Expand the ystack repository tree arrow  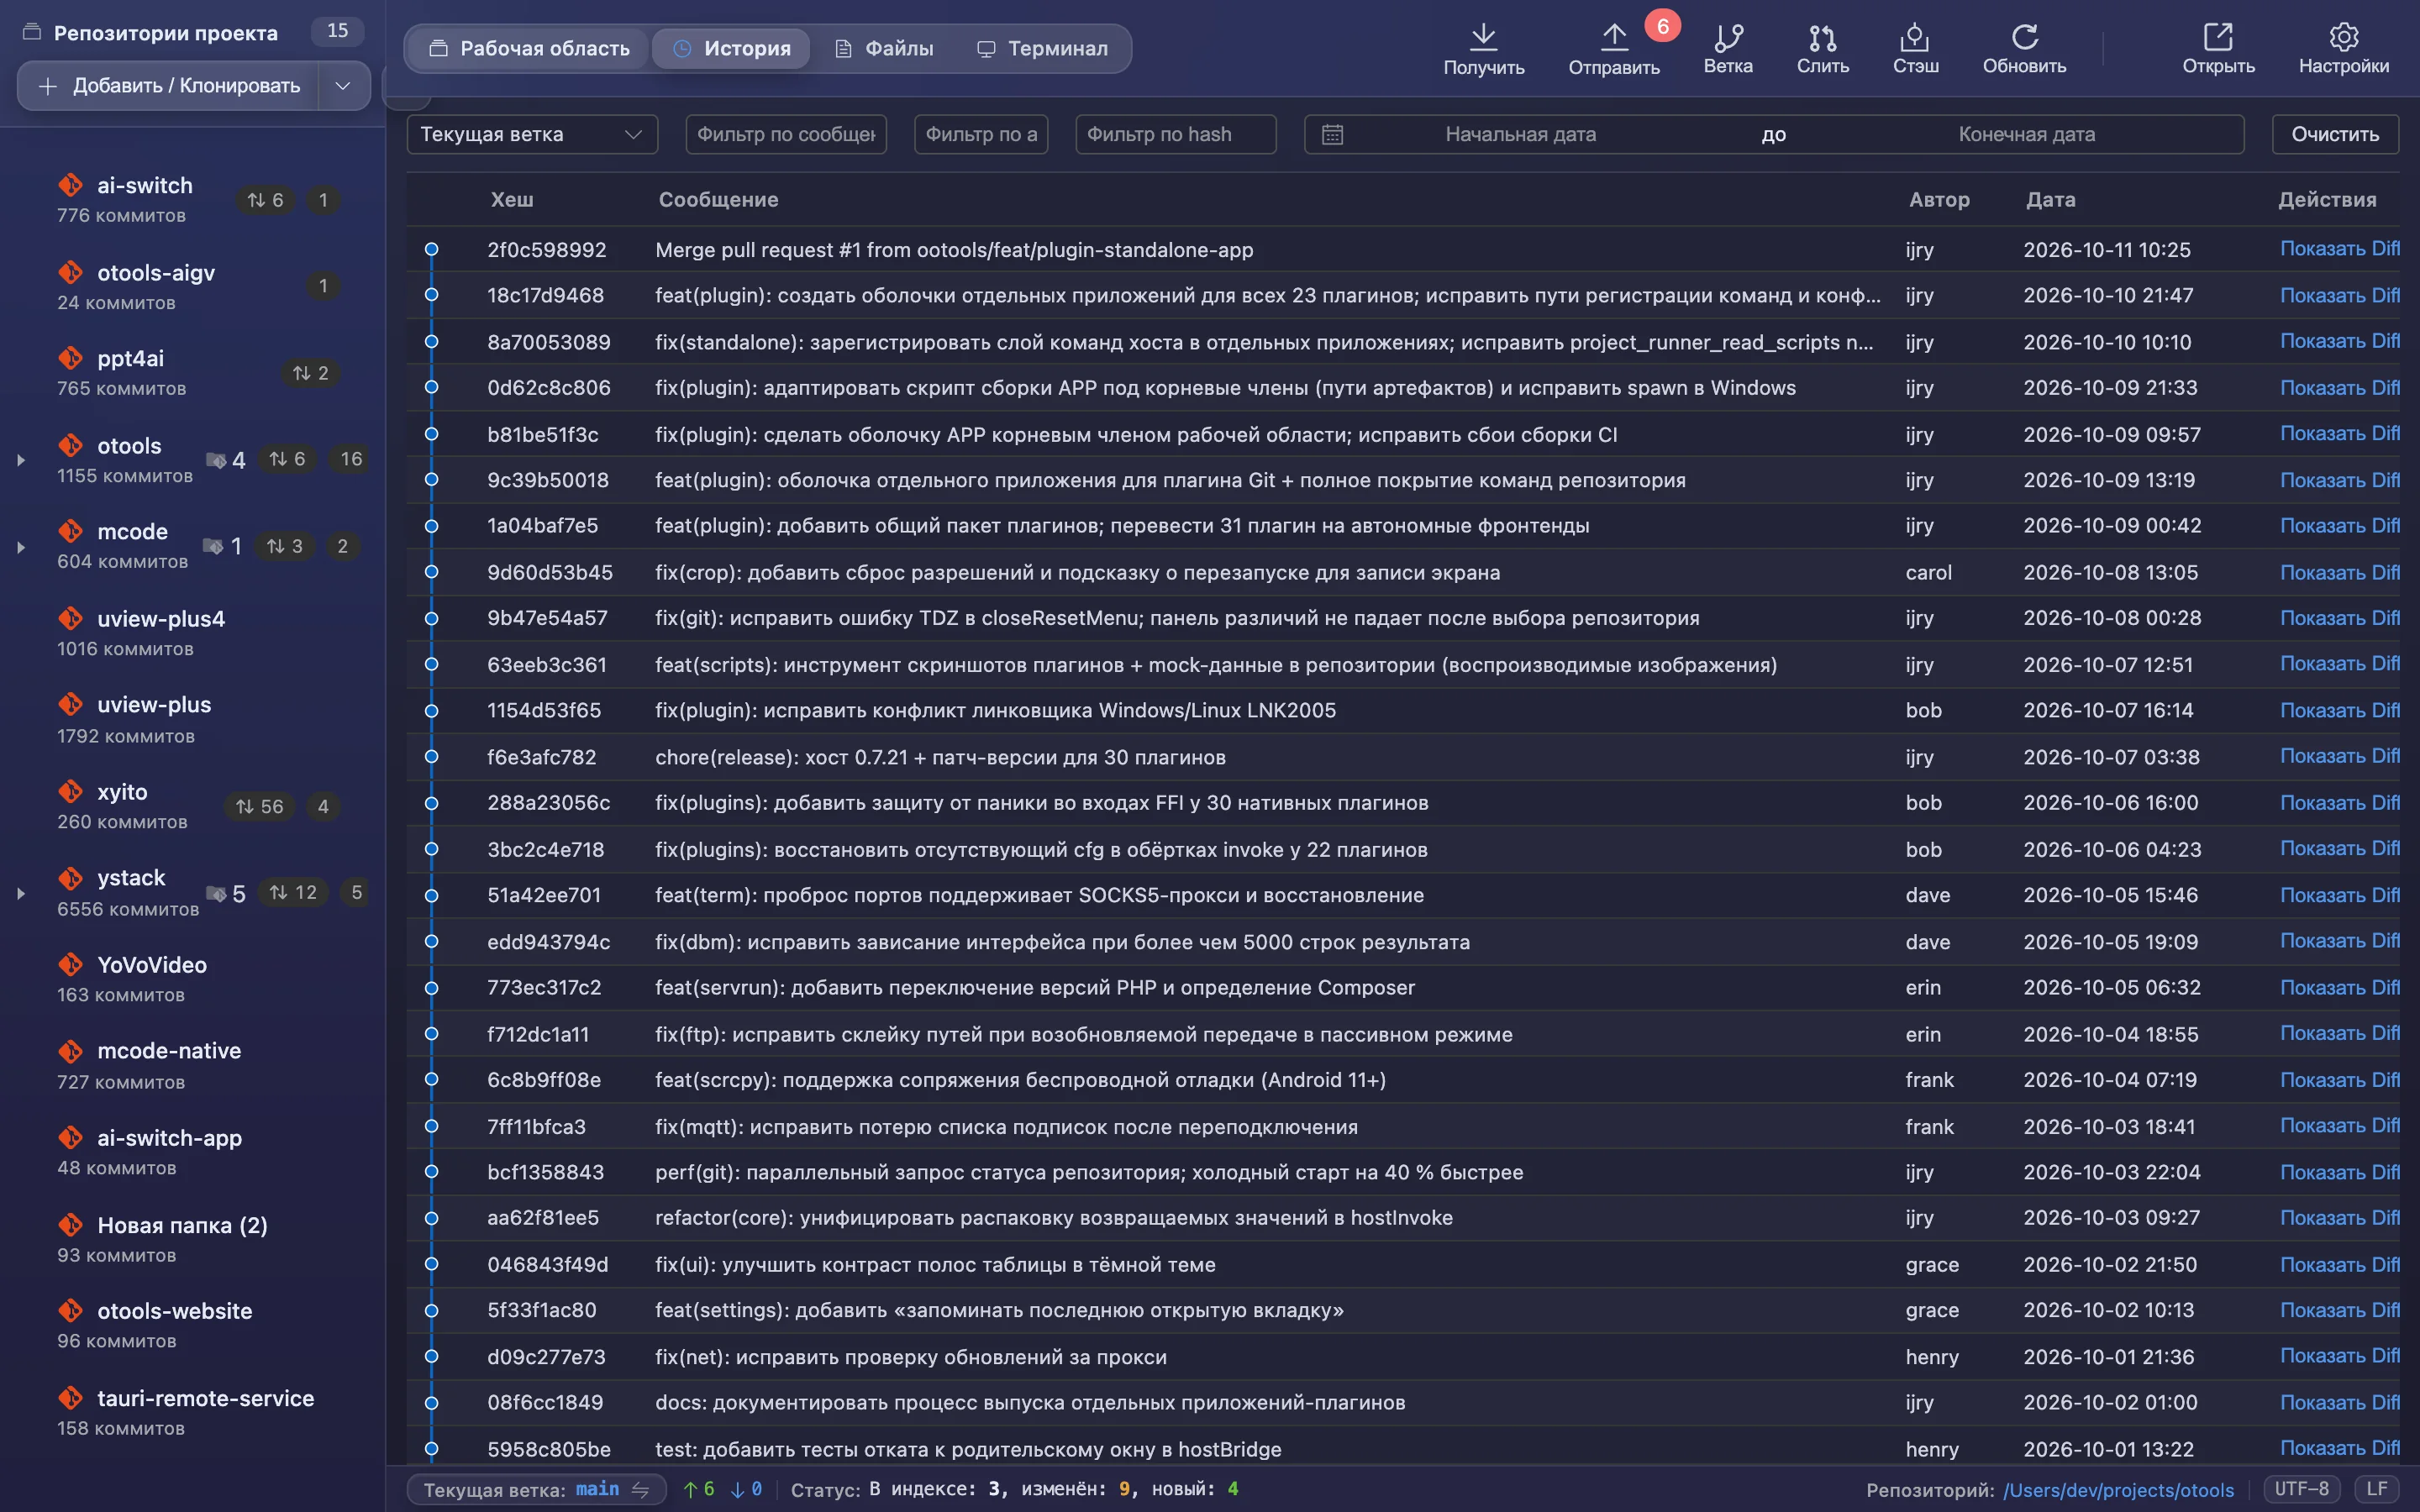coord(21,893)
